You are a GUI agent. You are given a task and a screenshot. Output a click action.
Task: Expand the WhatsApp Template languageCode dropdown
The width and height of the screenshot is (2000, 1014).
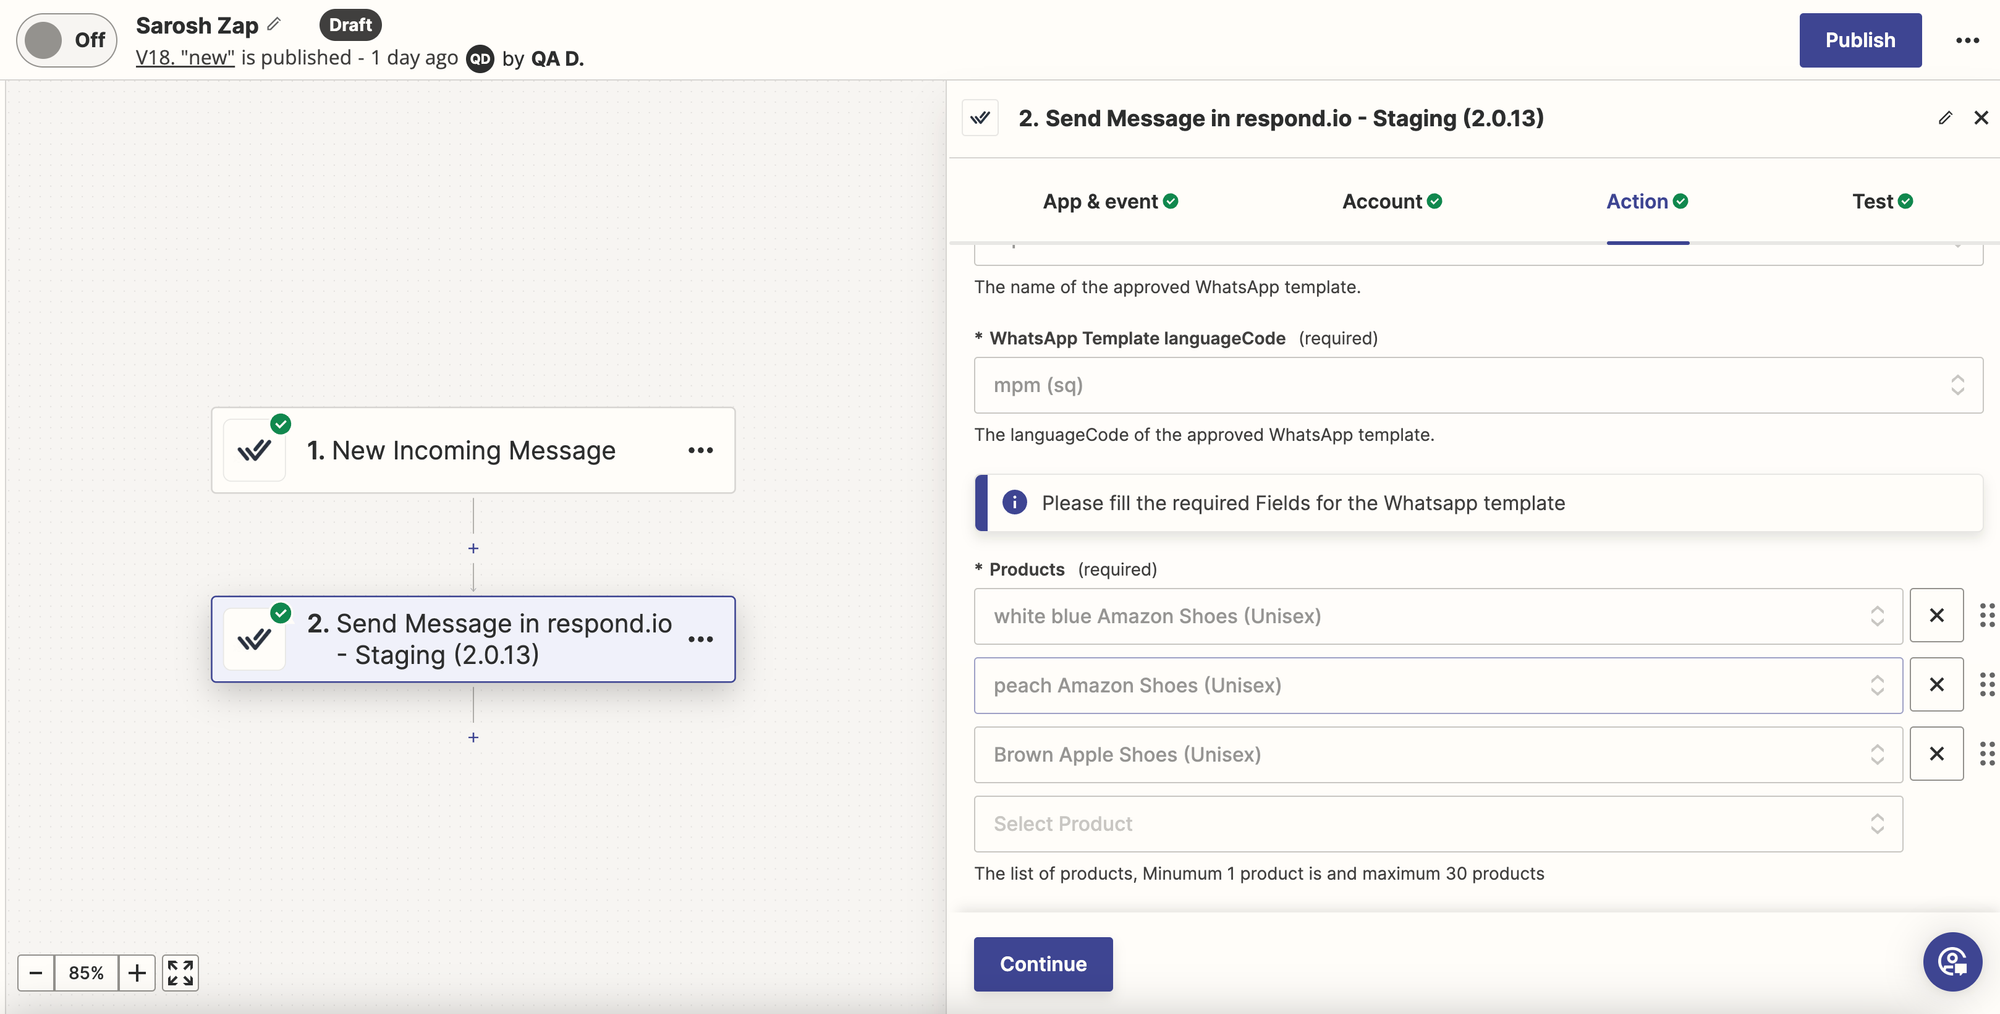tap(1477, 385)
